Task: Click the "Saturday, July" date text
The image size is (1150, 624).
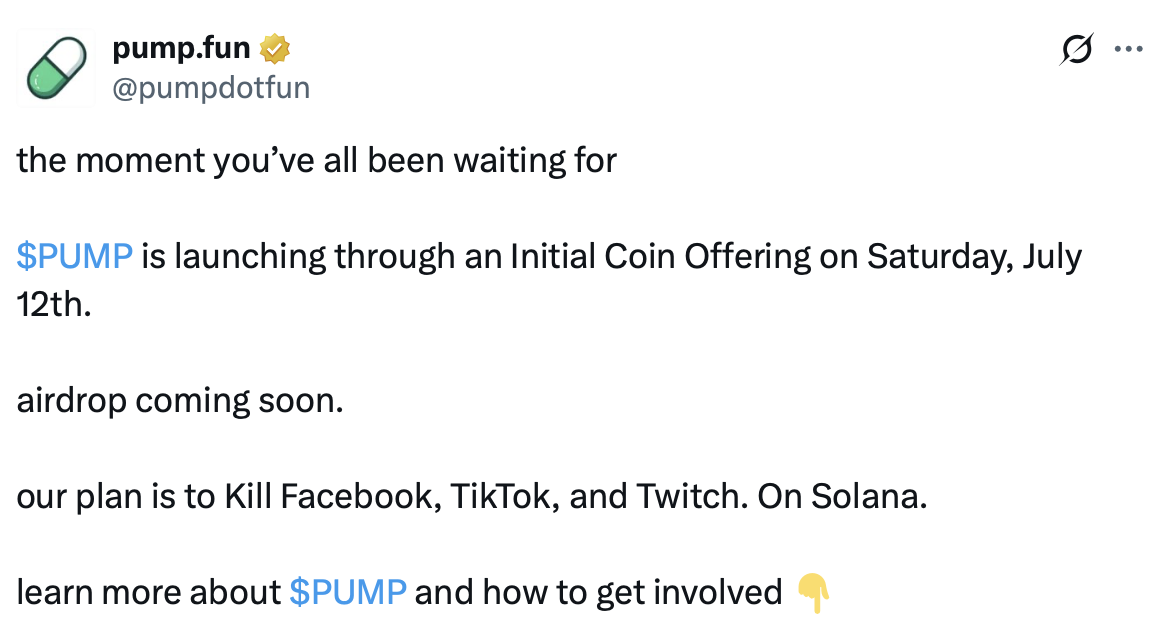Action: click(974, 257)
